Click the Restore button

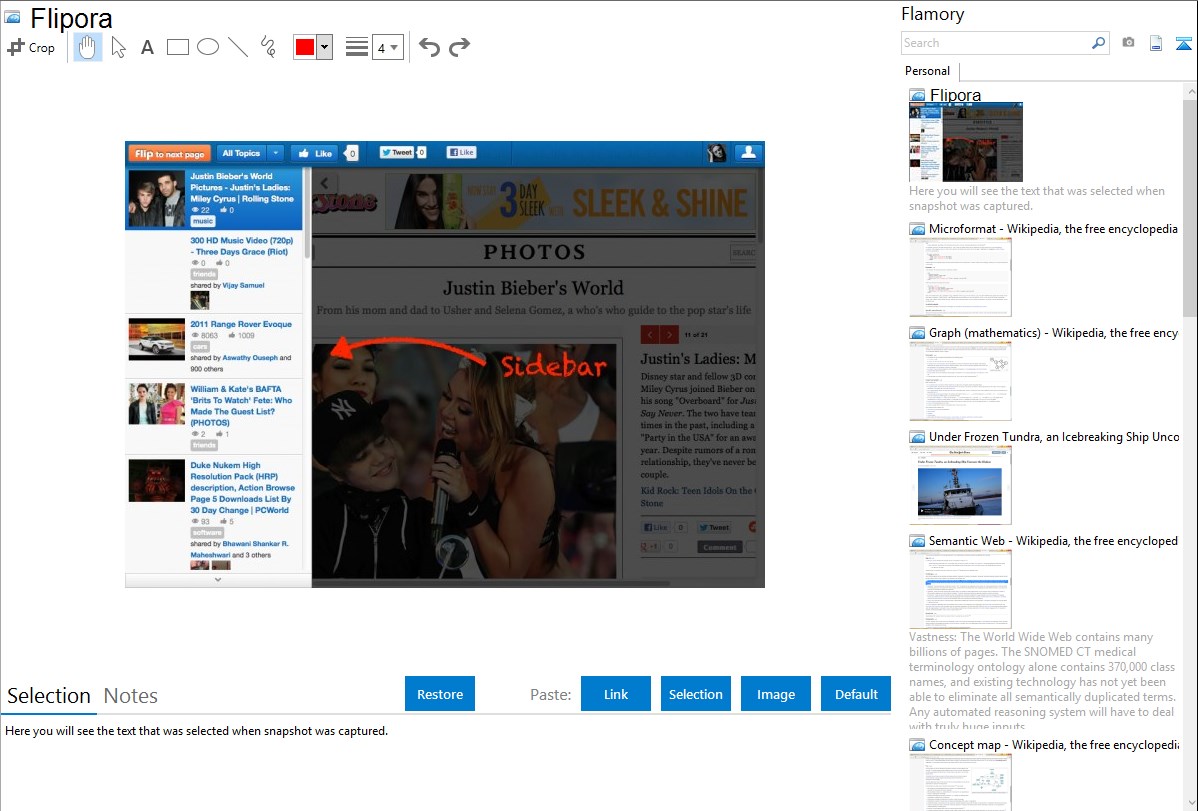pyautogui.click(x=440, y=694)
